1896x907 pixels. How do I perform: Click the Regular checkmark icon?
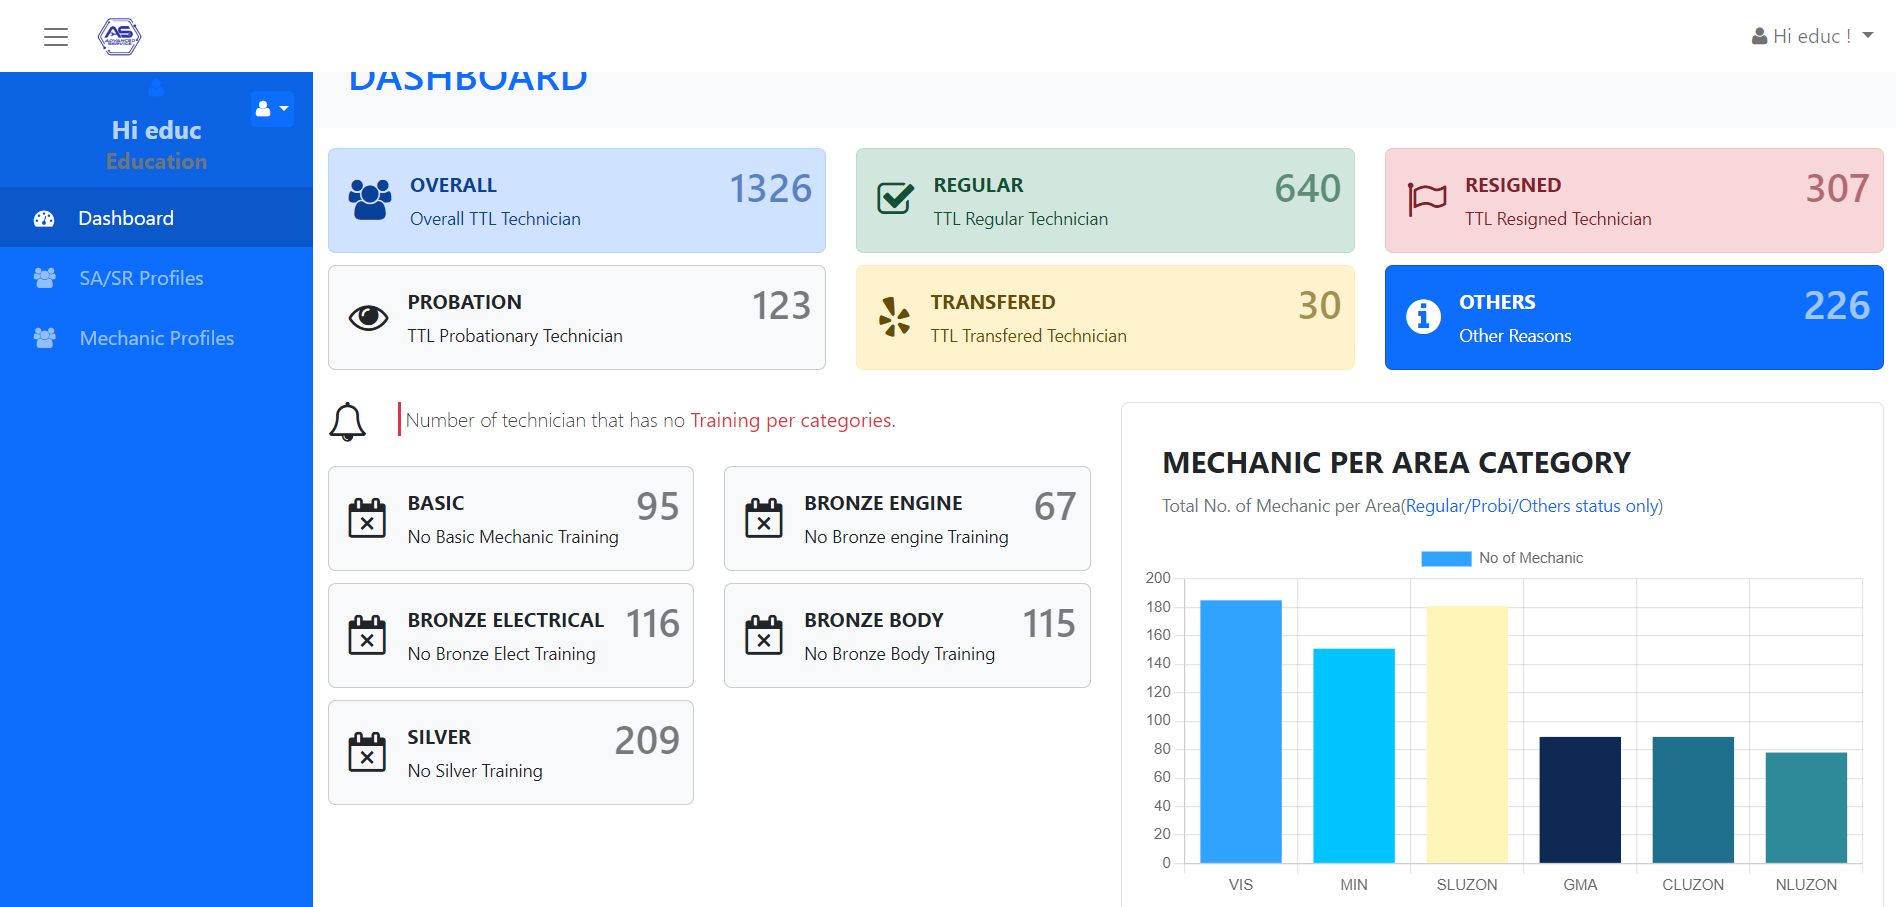click(895, 198)
